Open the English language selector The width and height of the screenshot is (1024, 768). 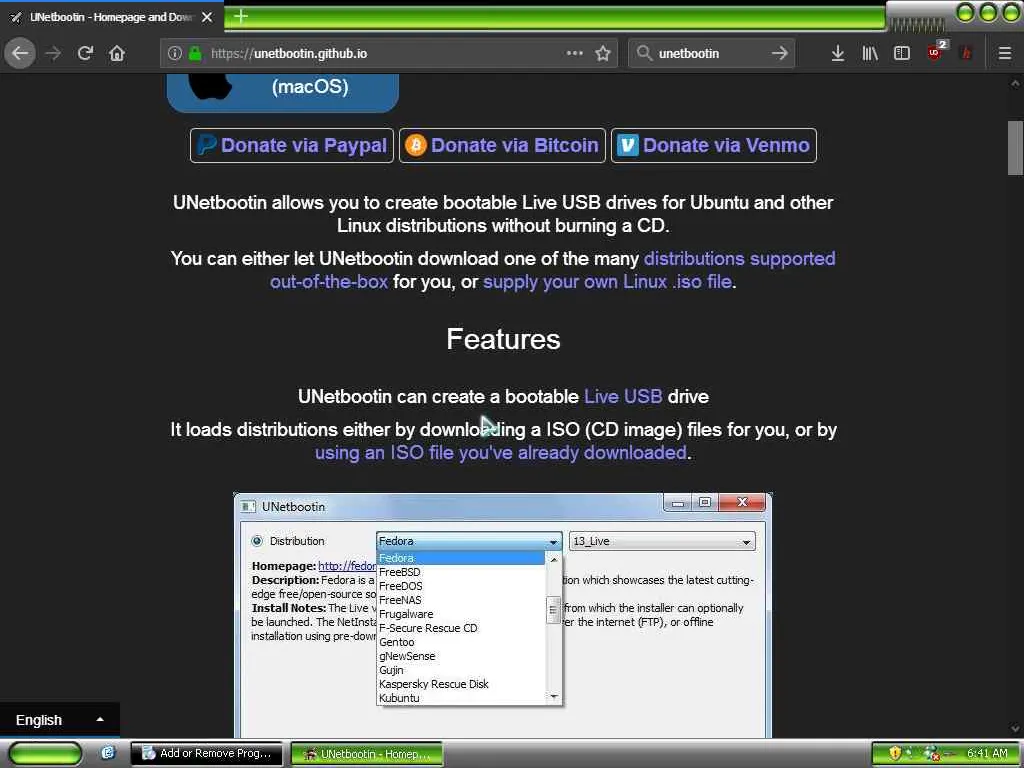click(59, 720)
